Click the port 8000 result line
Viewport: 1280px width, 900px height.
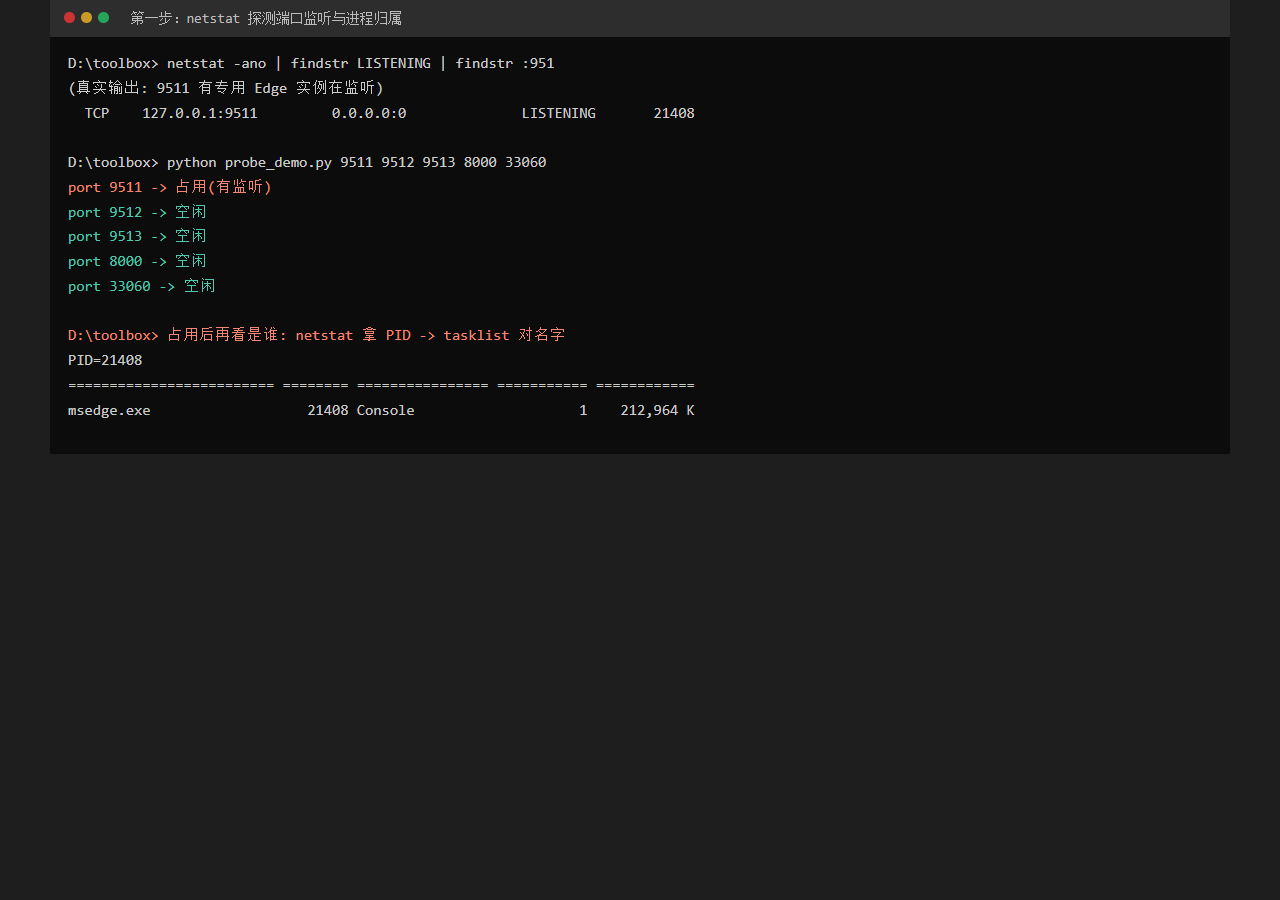[137, 261]
